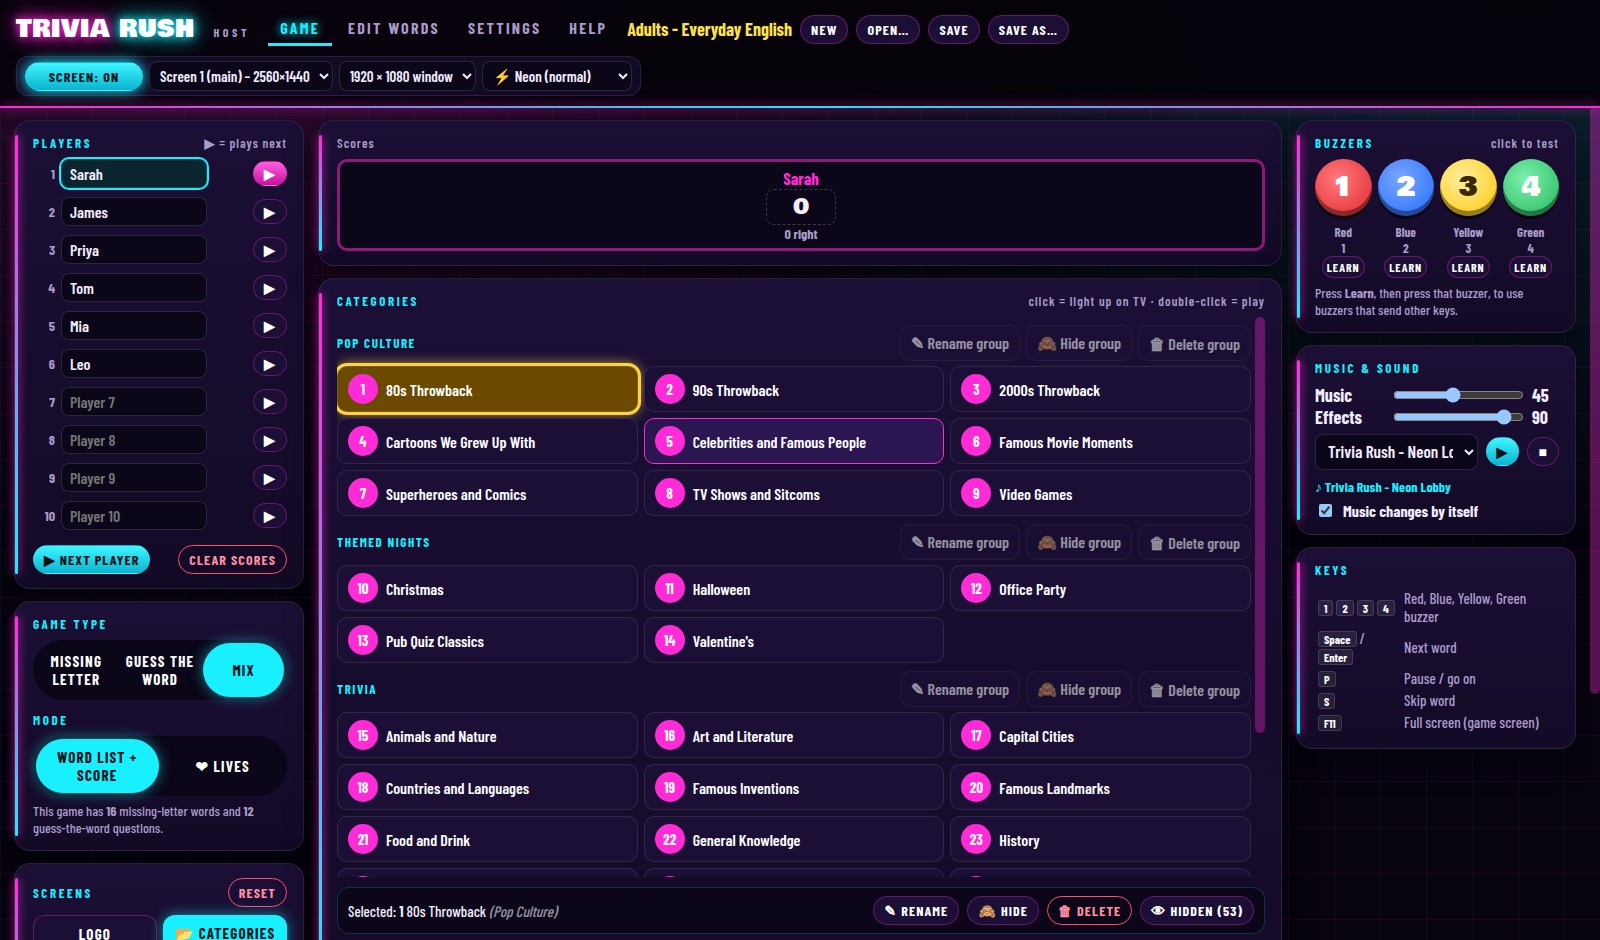The height and width of the screenshot is (940, 1600).
Task: Select category 11, Halloween
Action: coord(793,589)
